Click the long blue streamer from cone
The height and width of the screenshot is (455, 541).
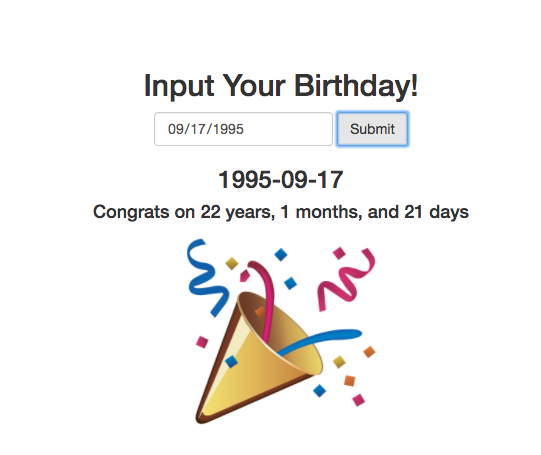[319, 342]
